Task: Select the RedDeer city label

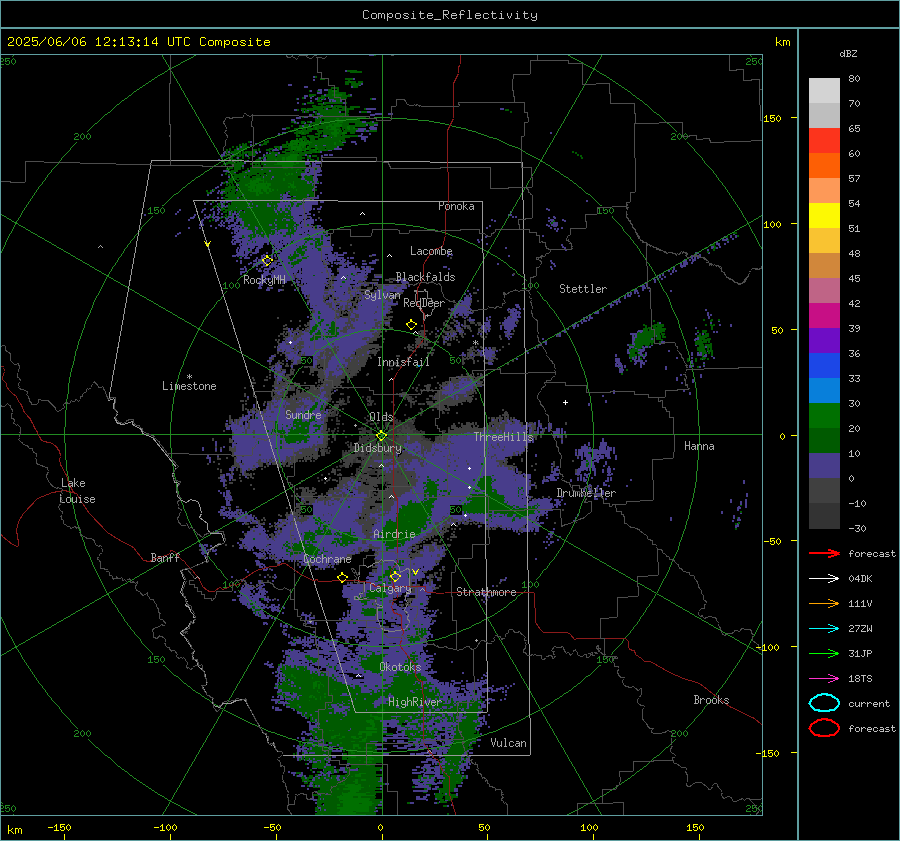Action: [x=424, y=303]
